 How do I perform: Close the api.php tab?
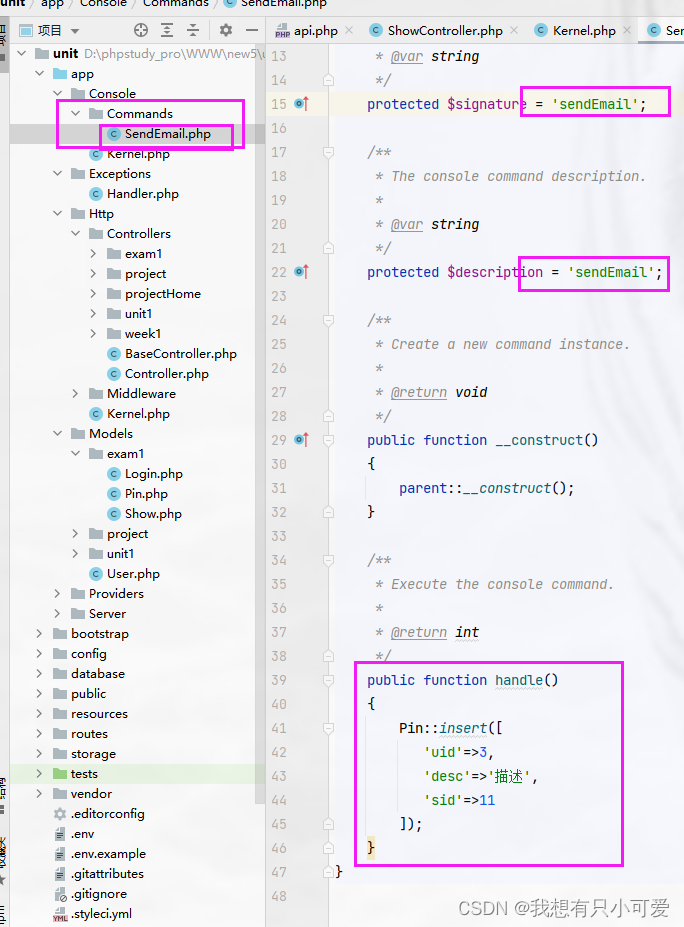pyautogui.click(x=349, y=30)
